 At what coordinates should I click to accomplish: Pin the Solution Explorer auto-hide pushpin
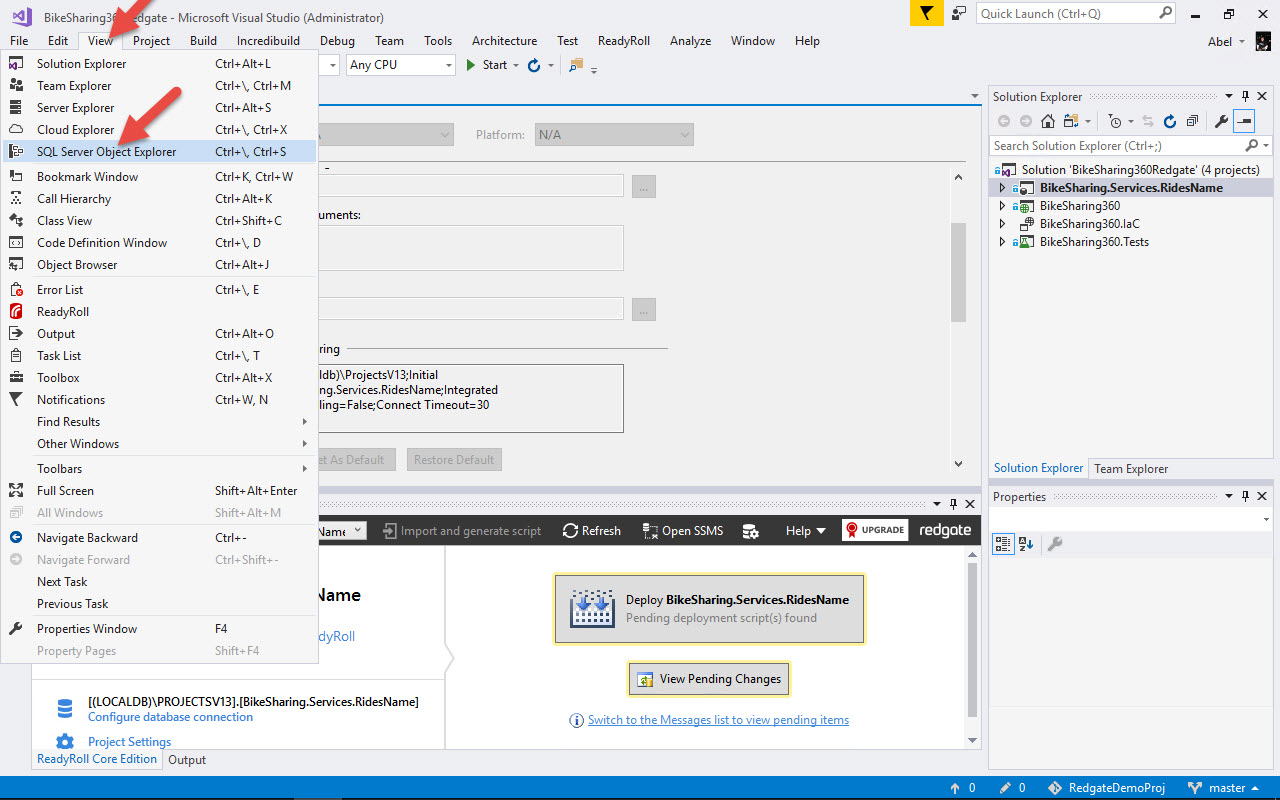[1245, 97]
